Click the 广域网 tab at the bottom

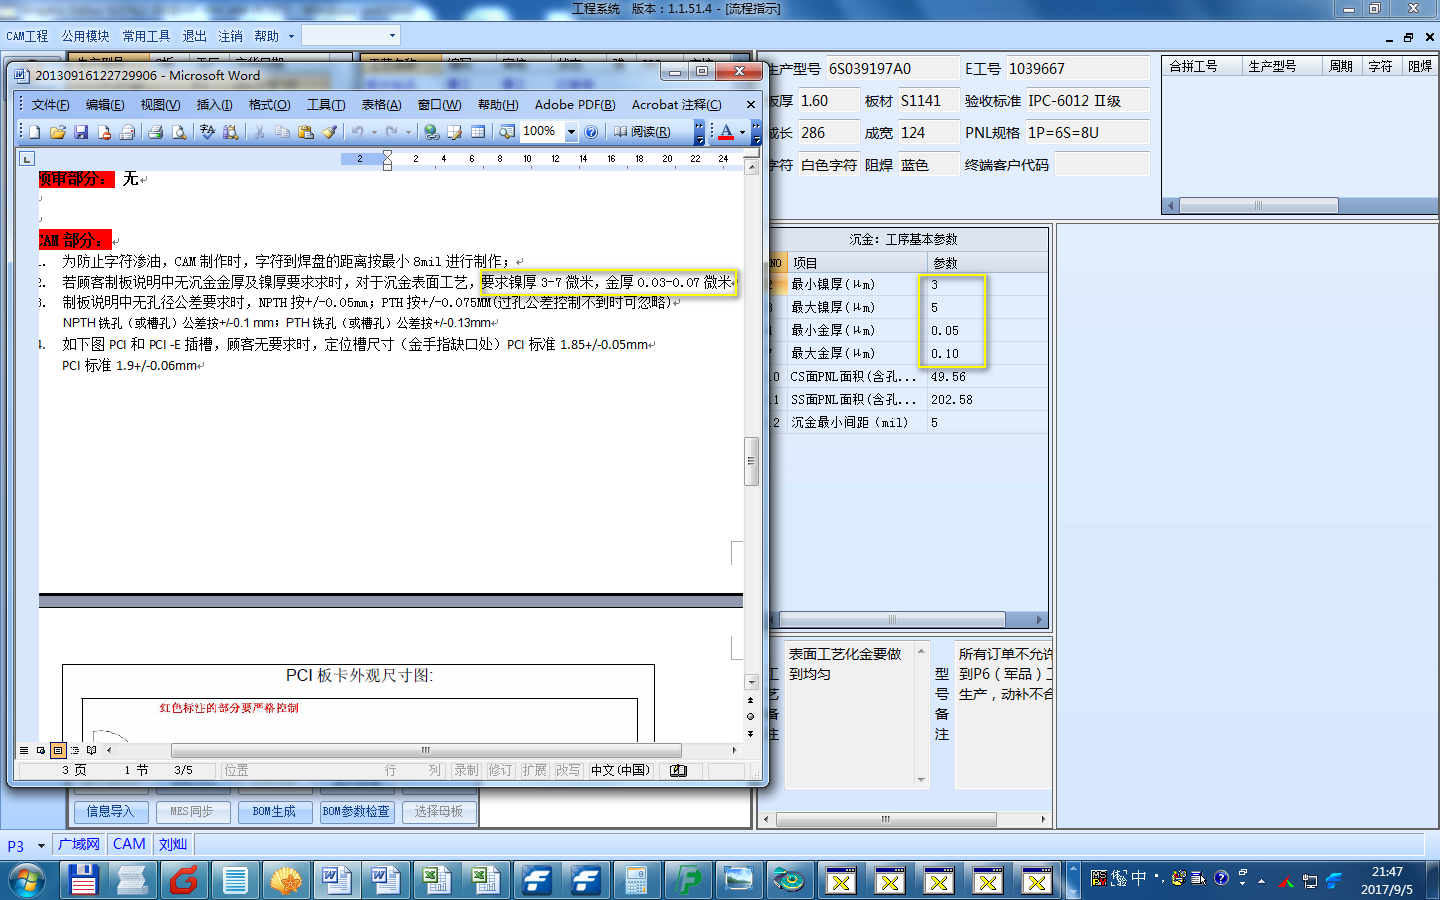click(79, 844)
